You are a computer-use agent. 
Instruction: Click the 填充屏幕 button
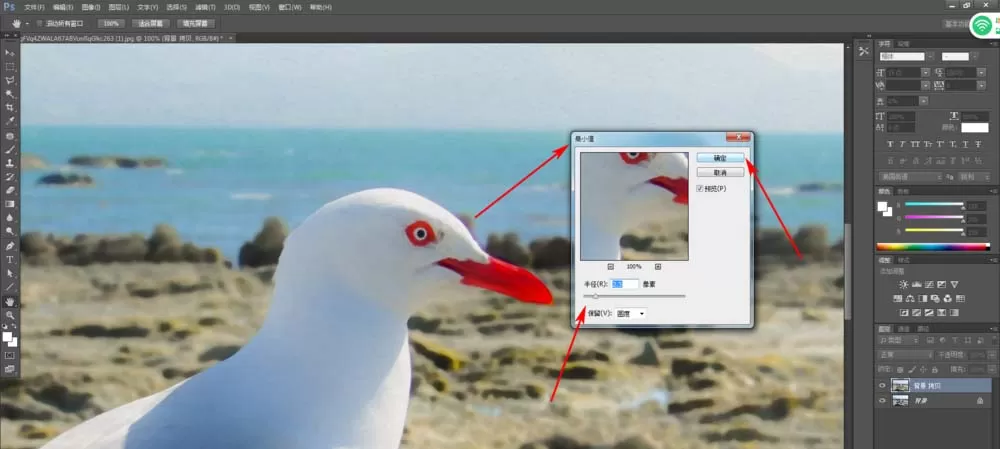(195, 24)
